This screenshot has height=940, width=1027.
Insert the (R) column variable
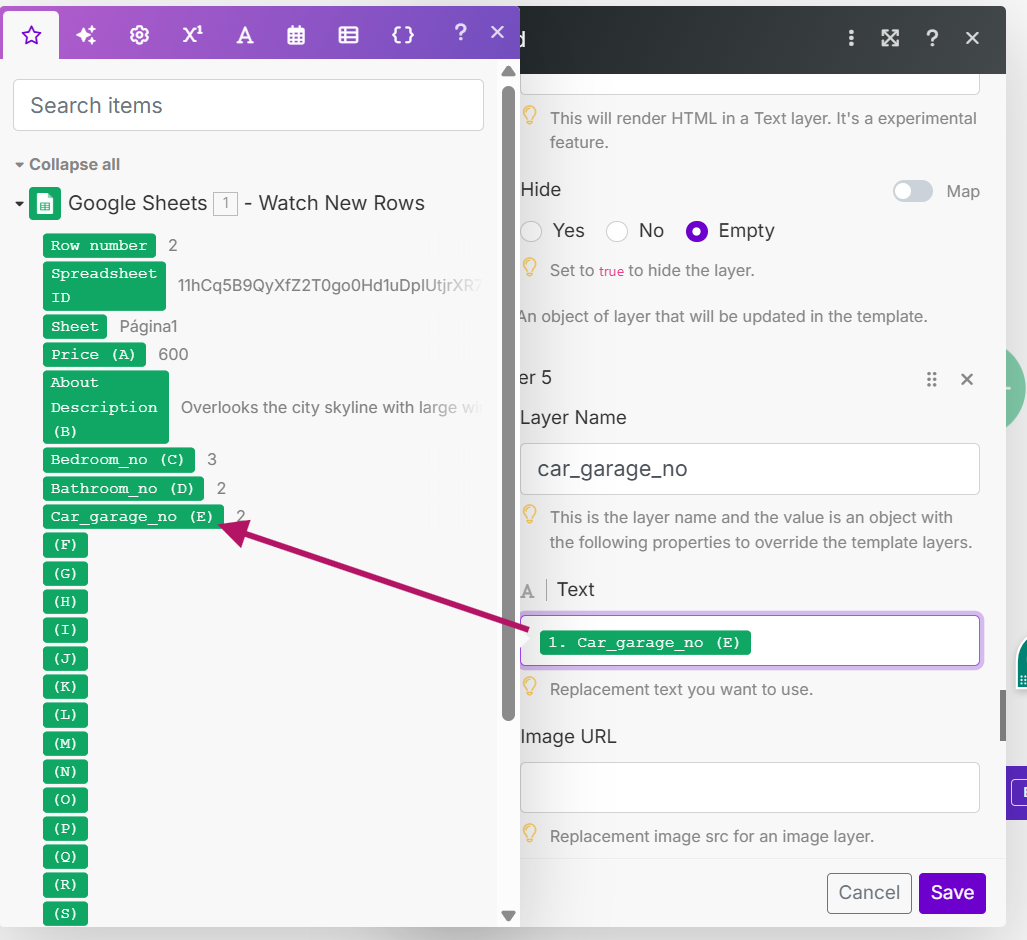coord(65,885)
